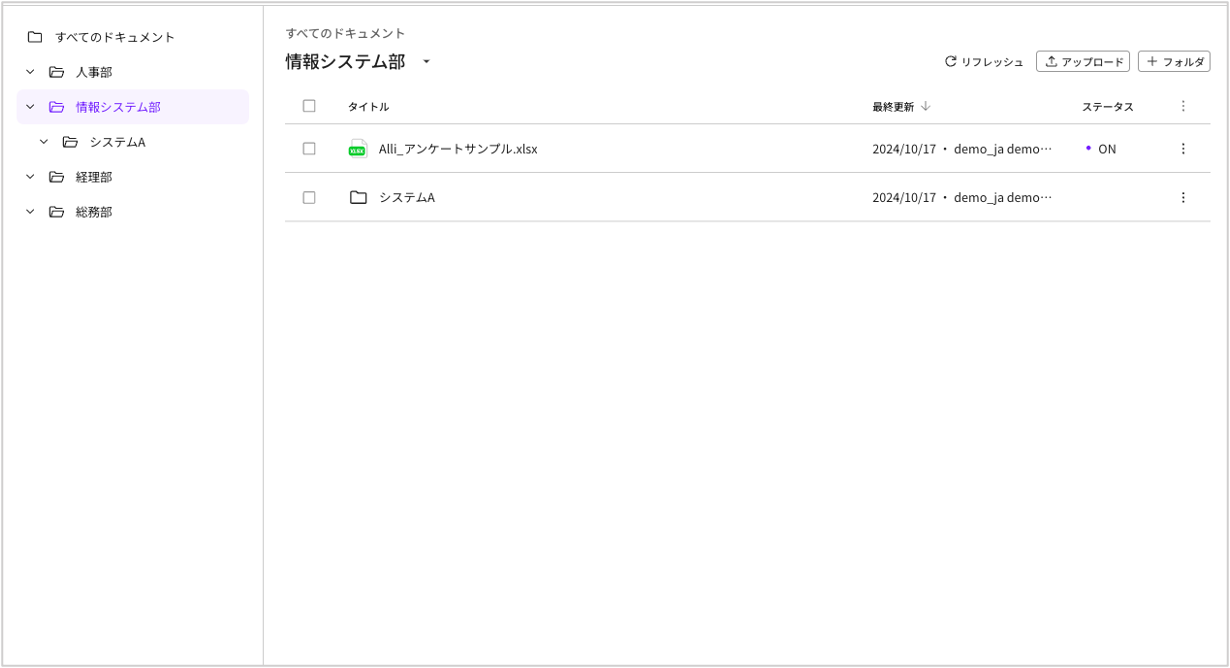The image size is (1230, 668).
Task: Click the フォルダ create button
Action: pyautogui.click(x=1174, y=62)
